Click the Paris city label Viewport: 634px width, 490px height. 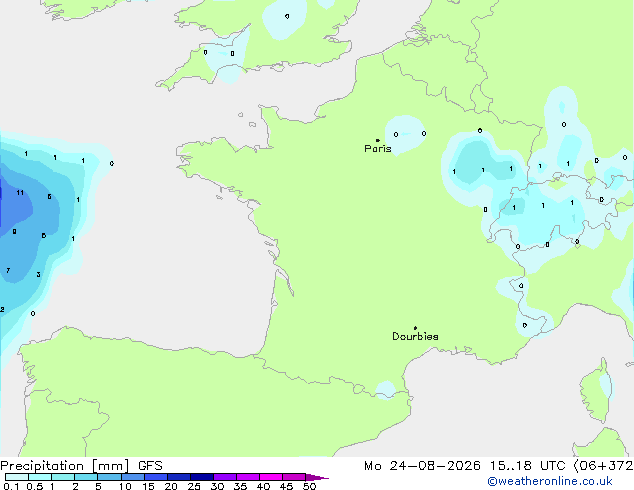(378, 149)
